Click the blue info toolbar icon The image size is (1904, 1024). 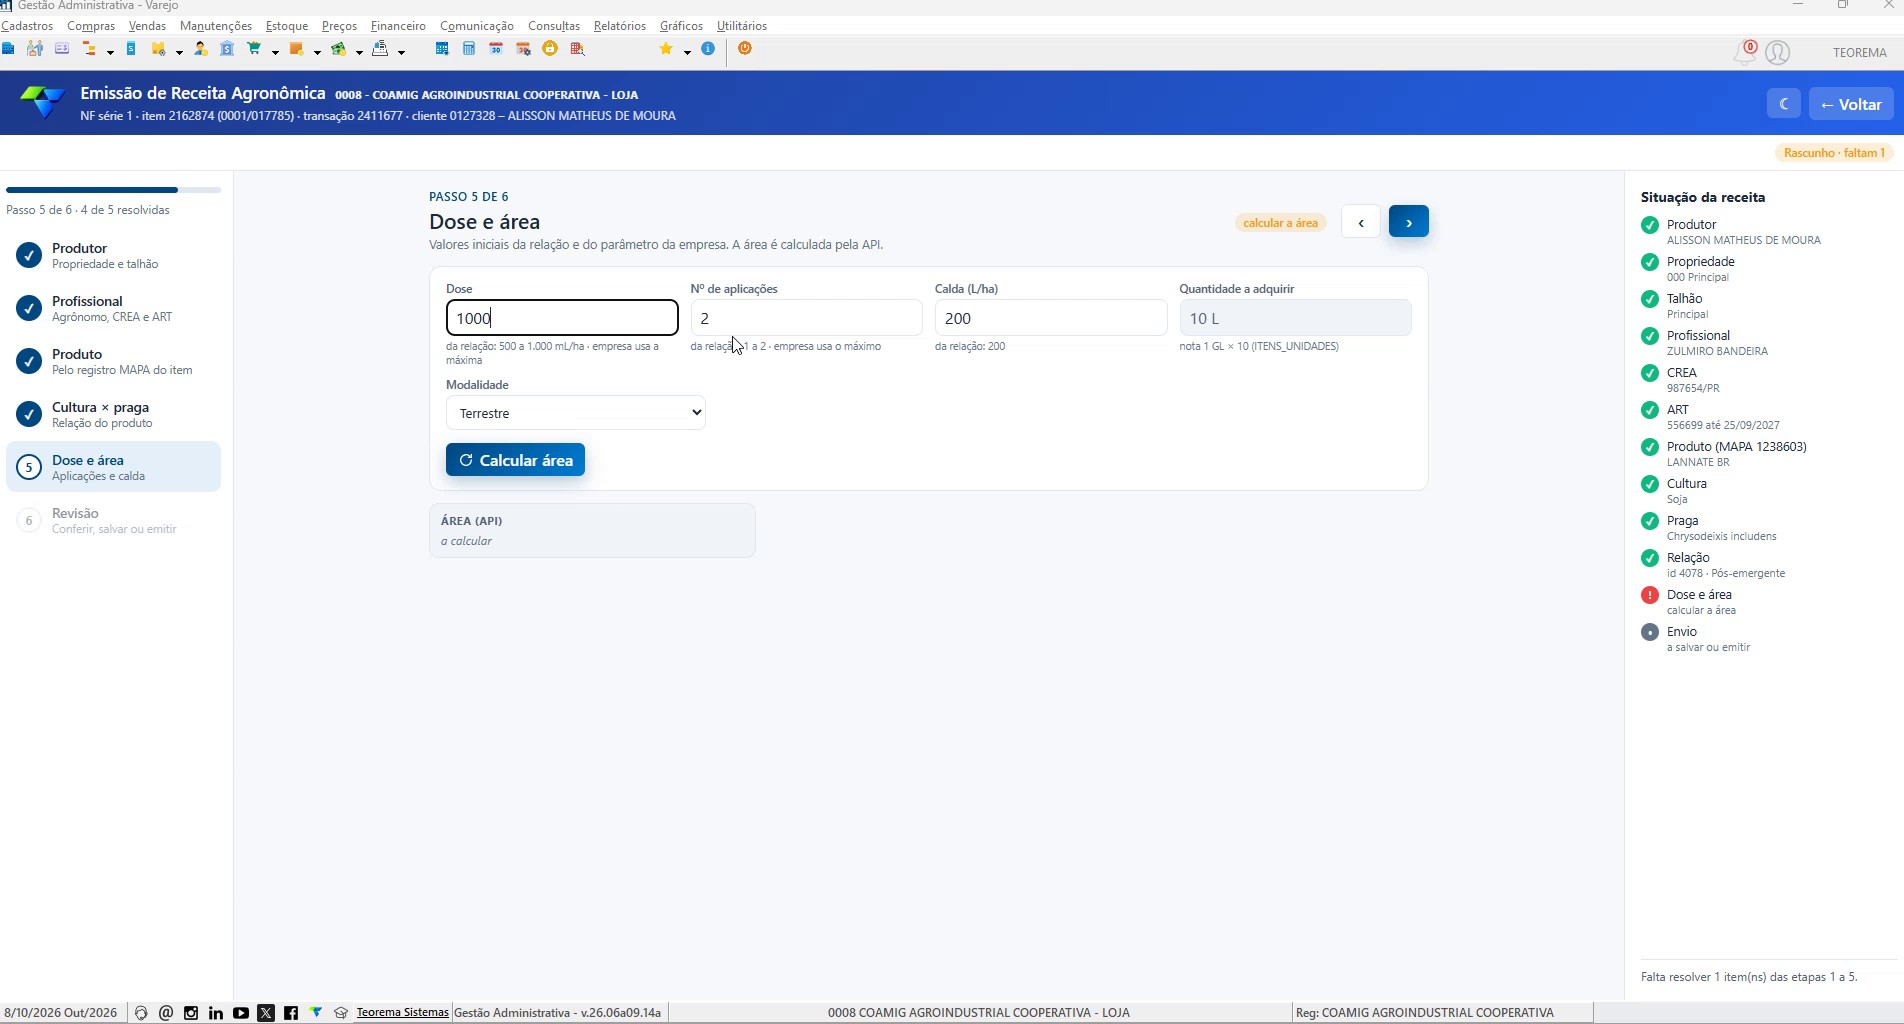[708, 48]
